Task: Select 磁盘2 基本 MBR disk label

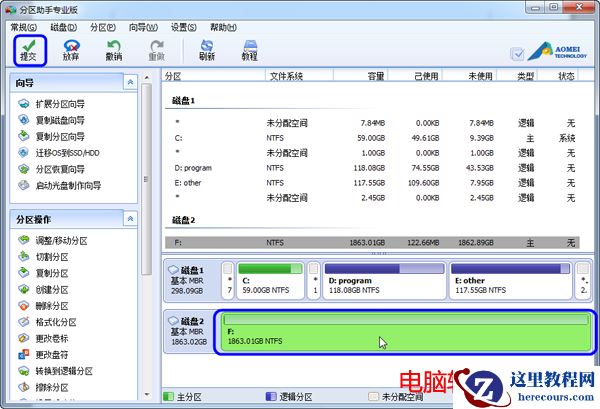Action: [x=188, y=331]
